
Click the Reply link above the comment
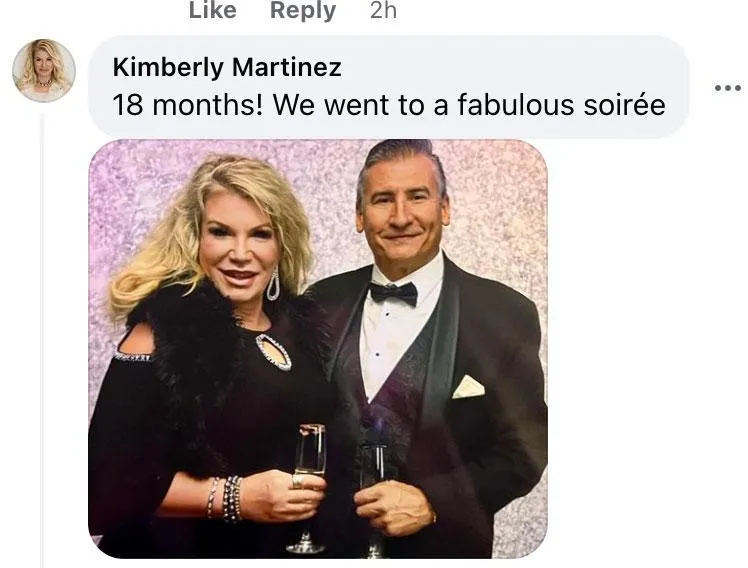click(x=303, y=11)
